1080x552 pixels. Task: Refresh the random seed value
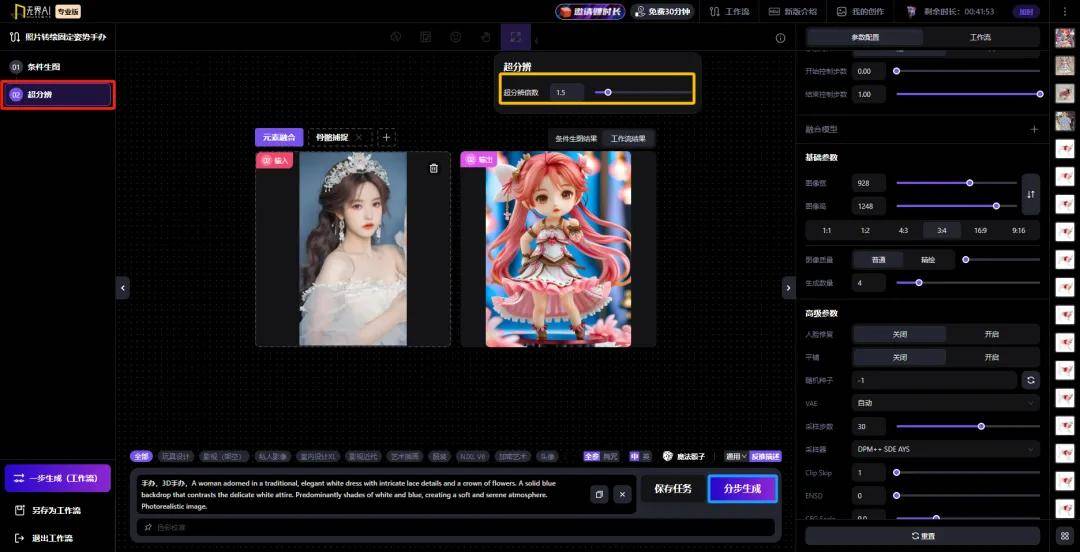click(1030, 380)
